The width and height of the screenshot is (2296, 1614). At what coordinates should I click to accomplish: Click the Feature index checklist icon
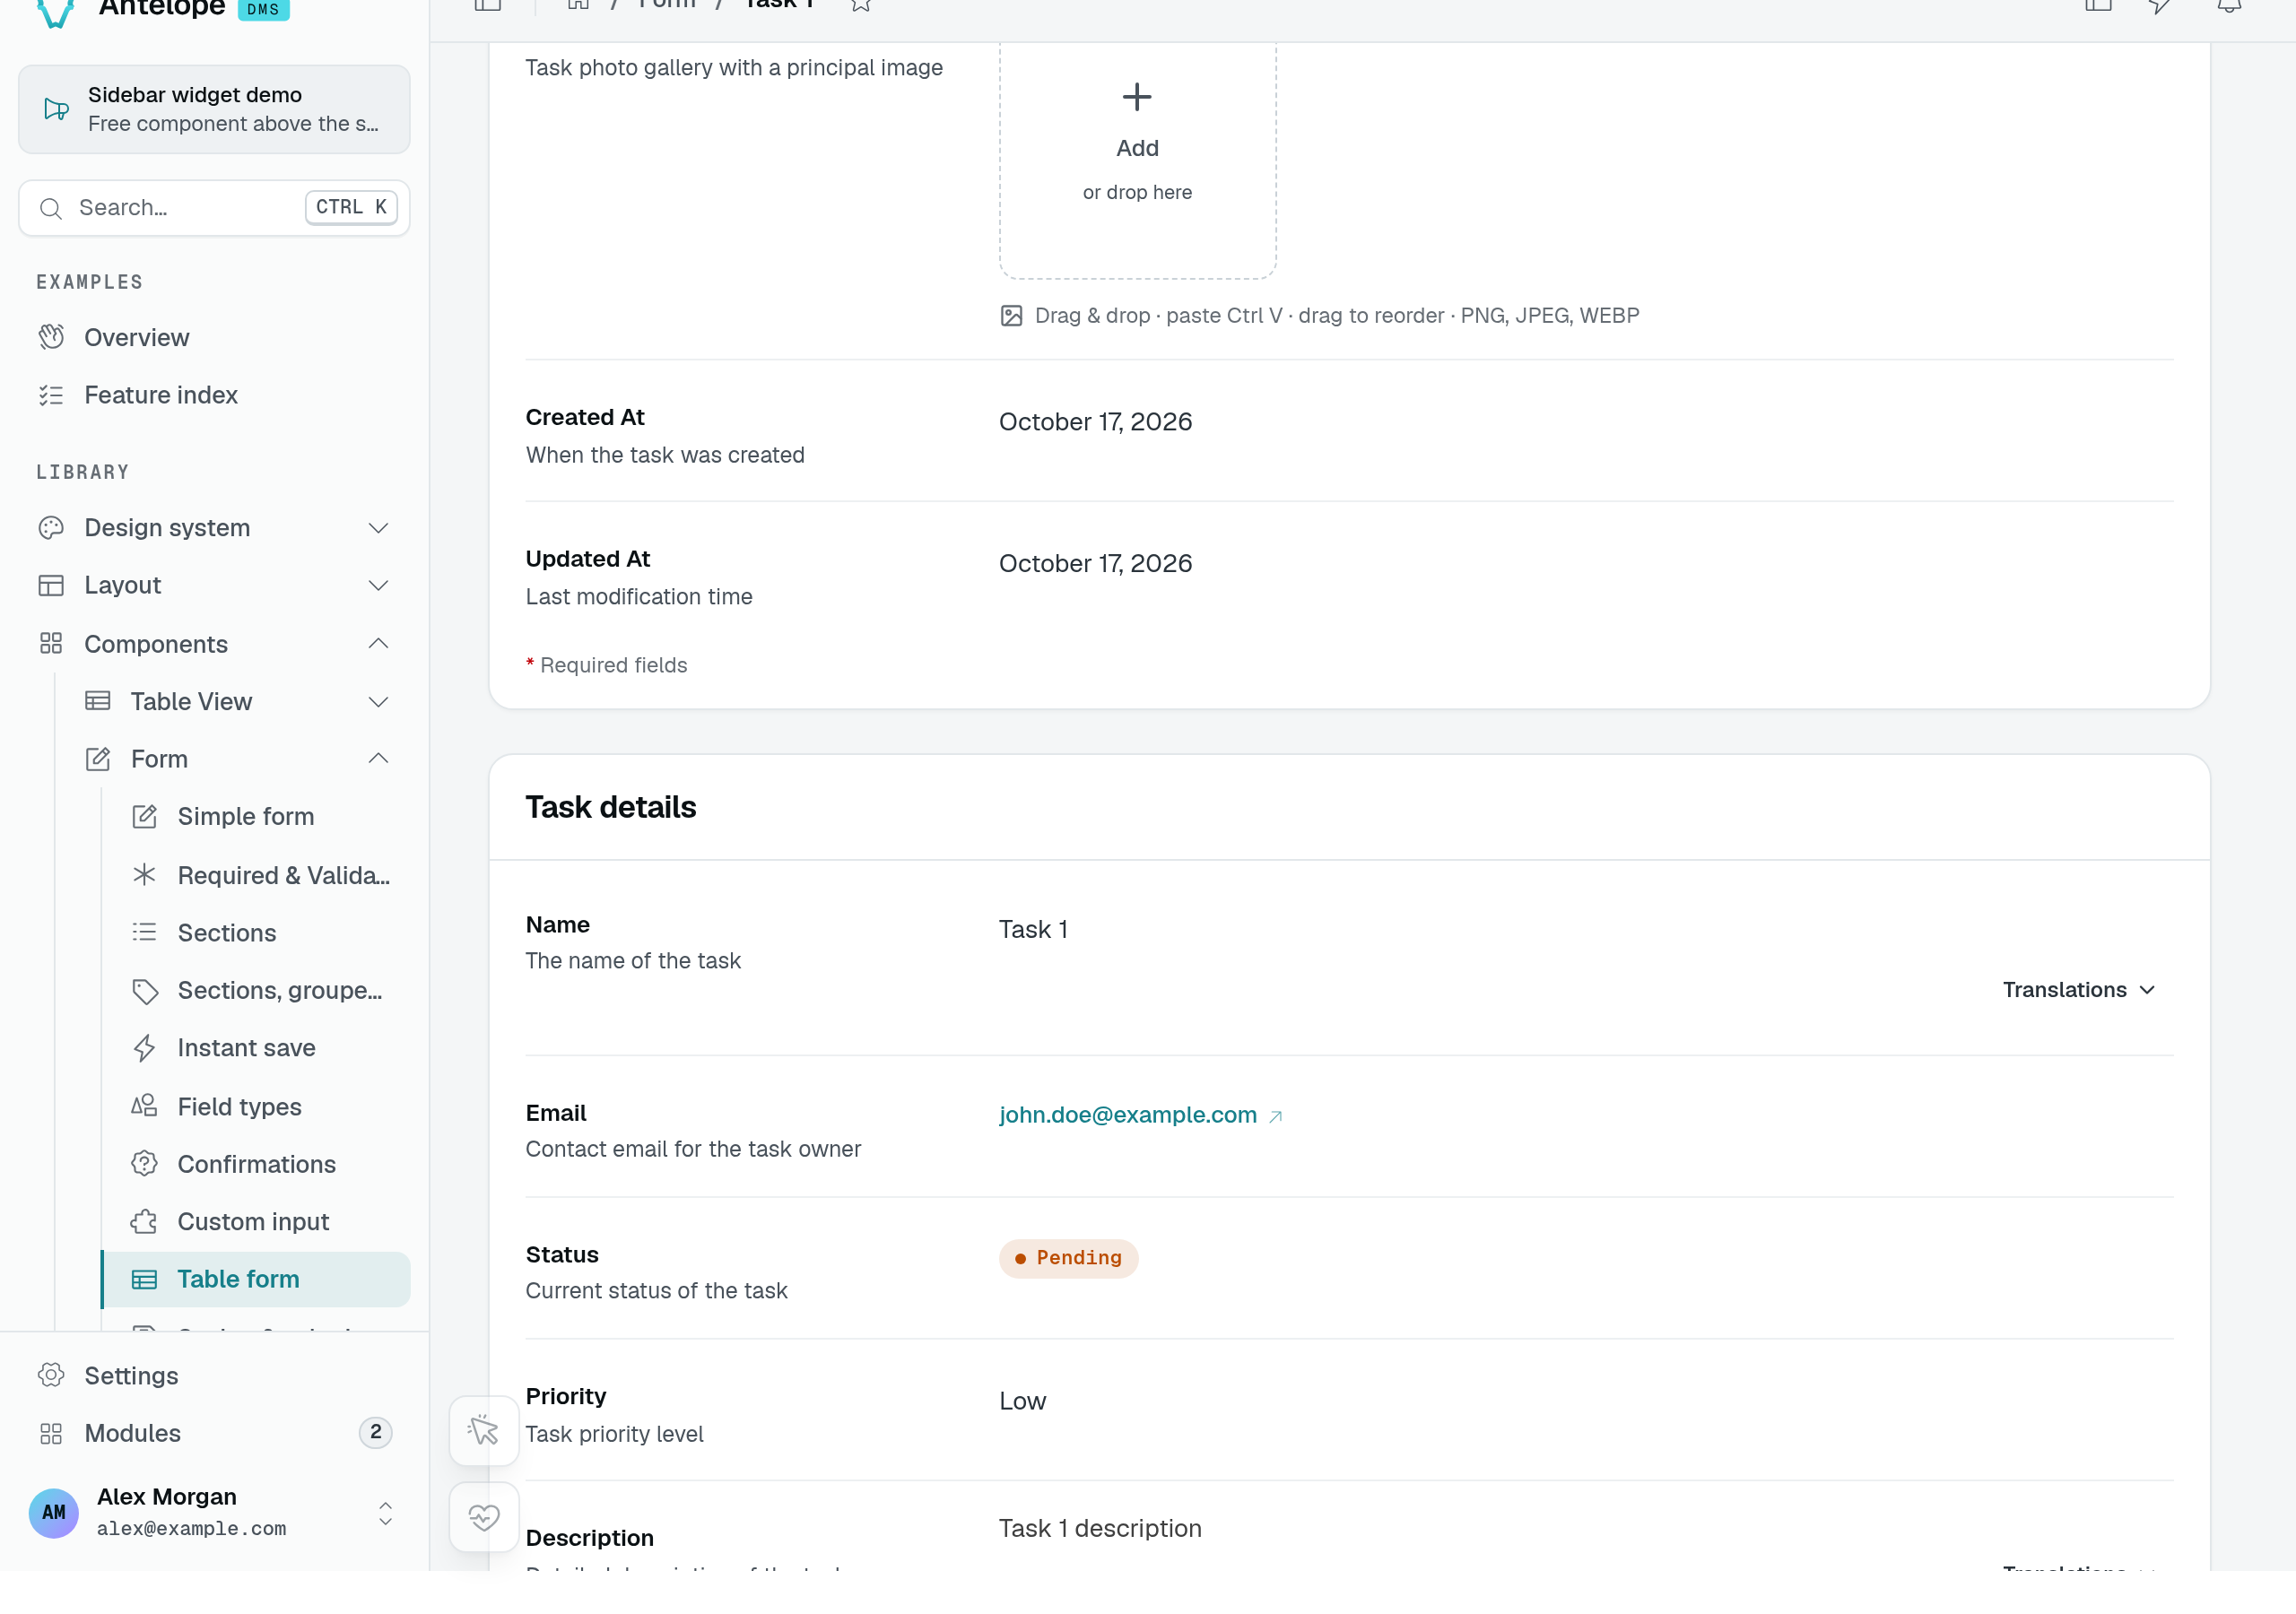coord(51,395)
